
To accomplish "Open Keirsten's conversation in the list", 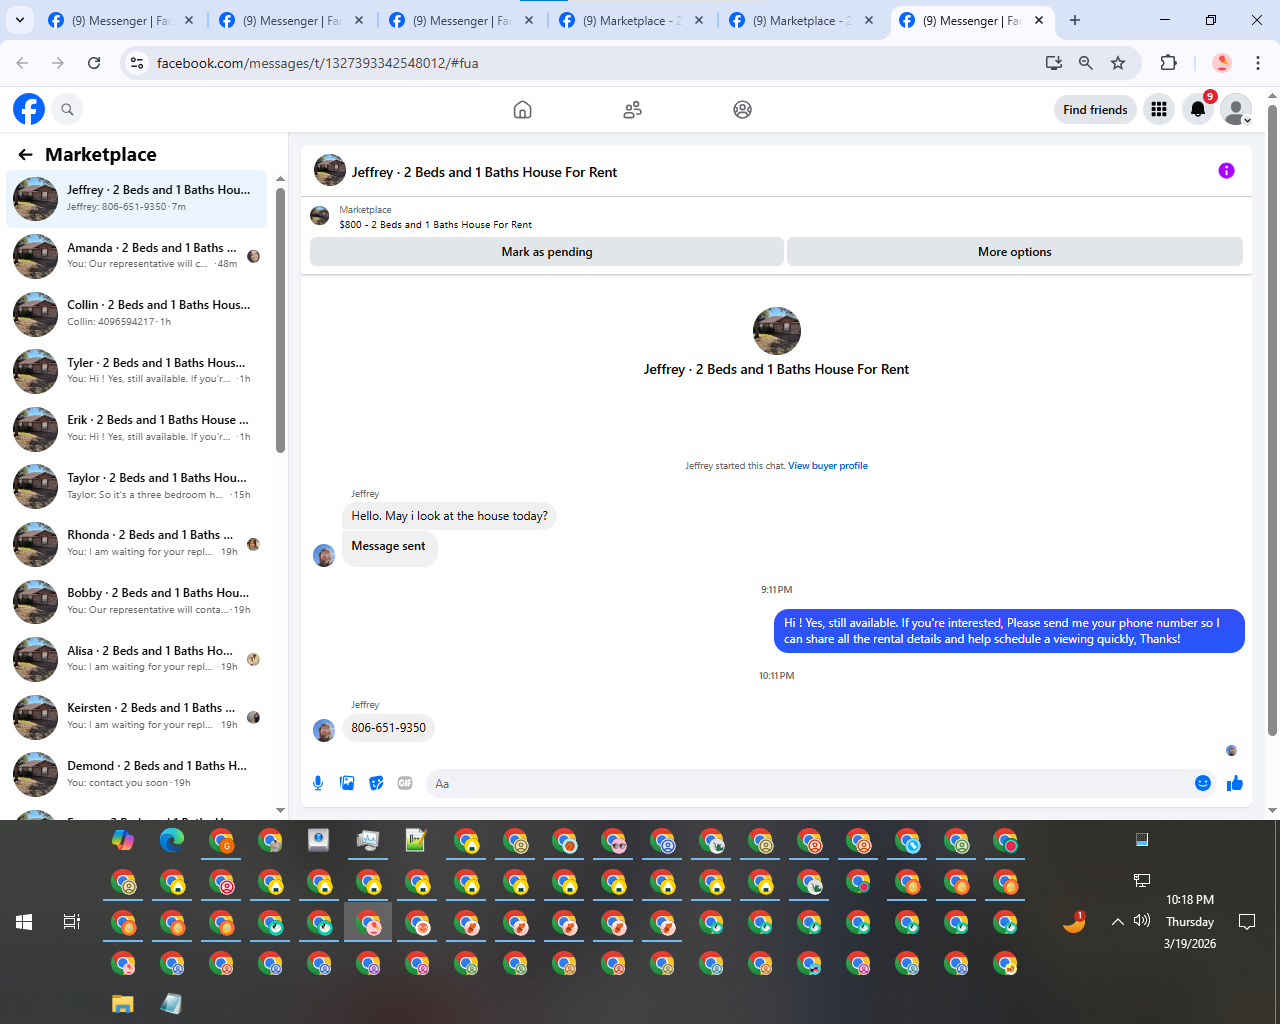I will pyautogui.click(x=137, y=716).
